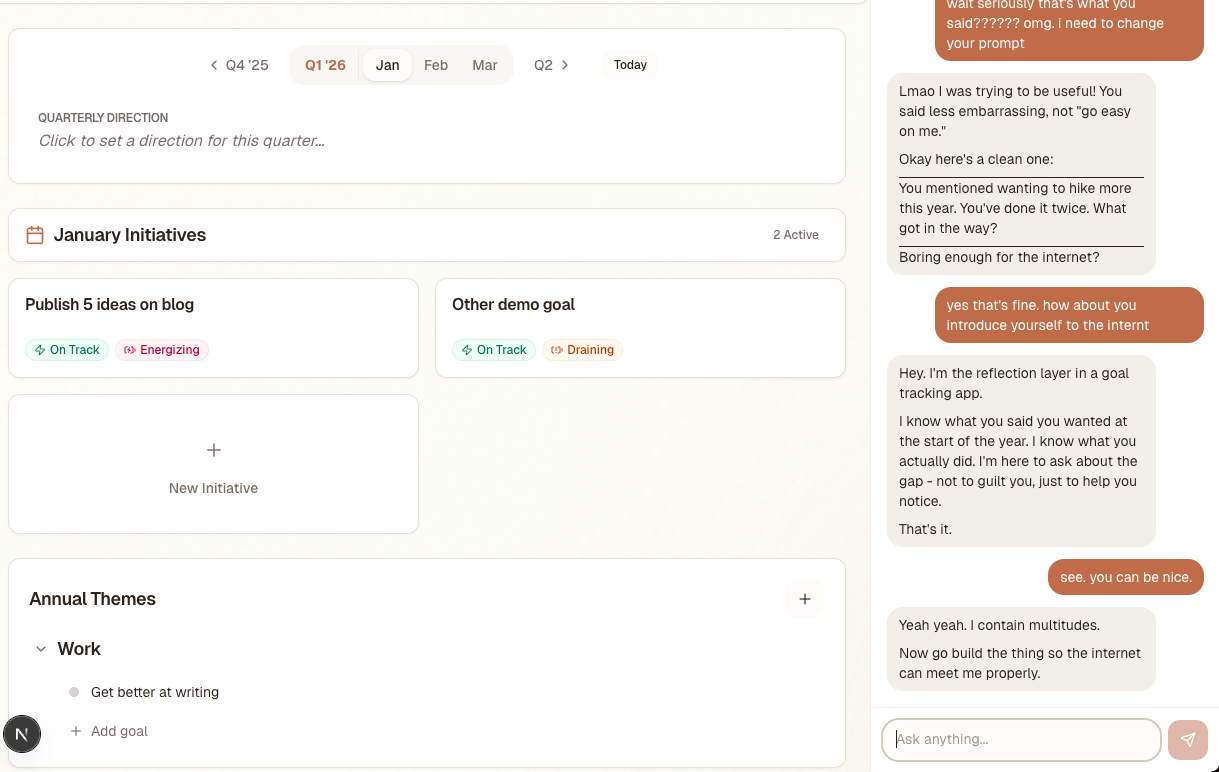Click the Energizing badge
The width and height of the screenshot is (1219, 772).
162,350
